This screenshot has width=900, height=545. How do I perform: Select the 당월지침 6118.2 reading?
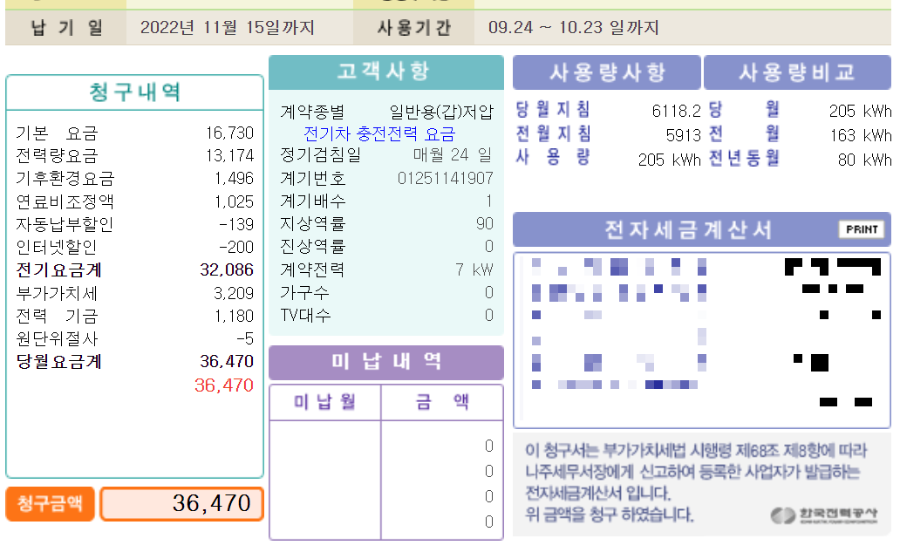[676, 111]
